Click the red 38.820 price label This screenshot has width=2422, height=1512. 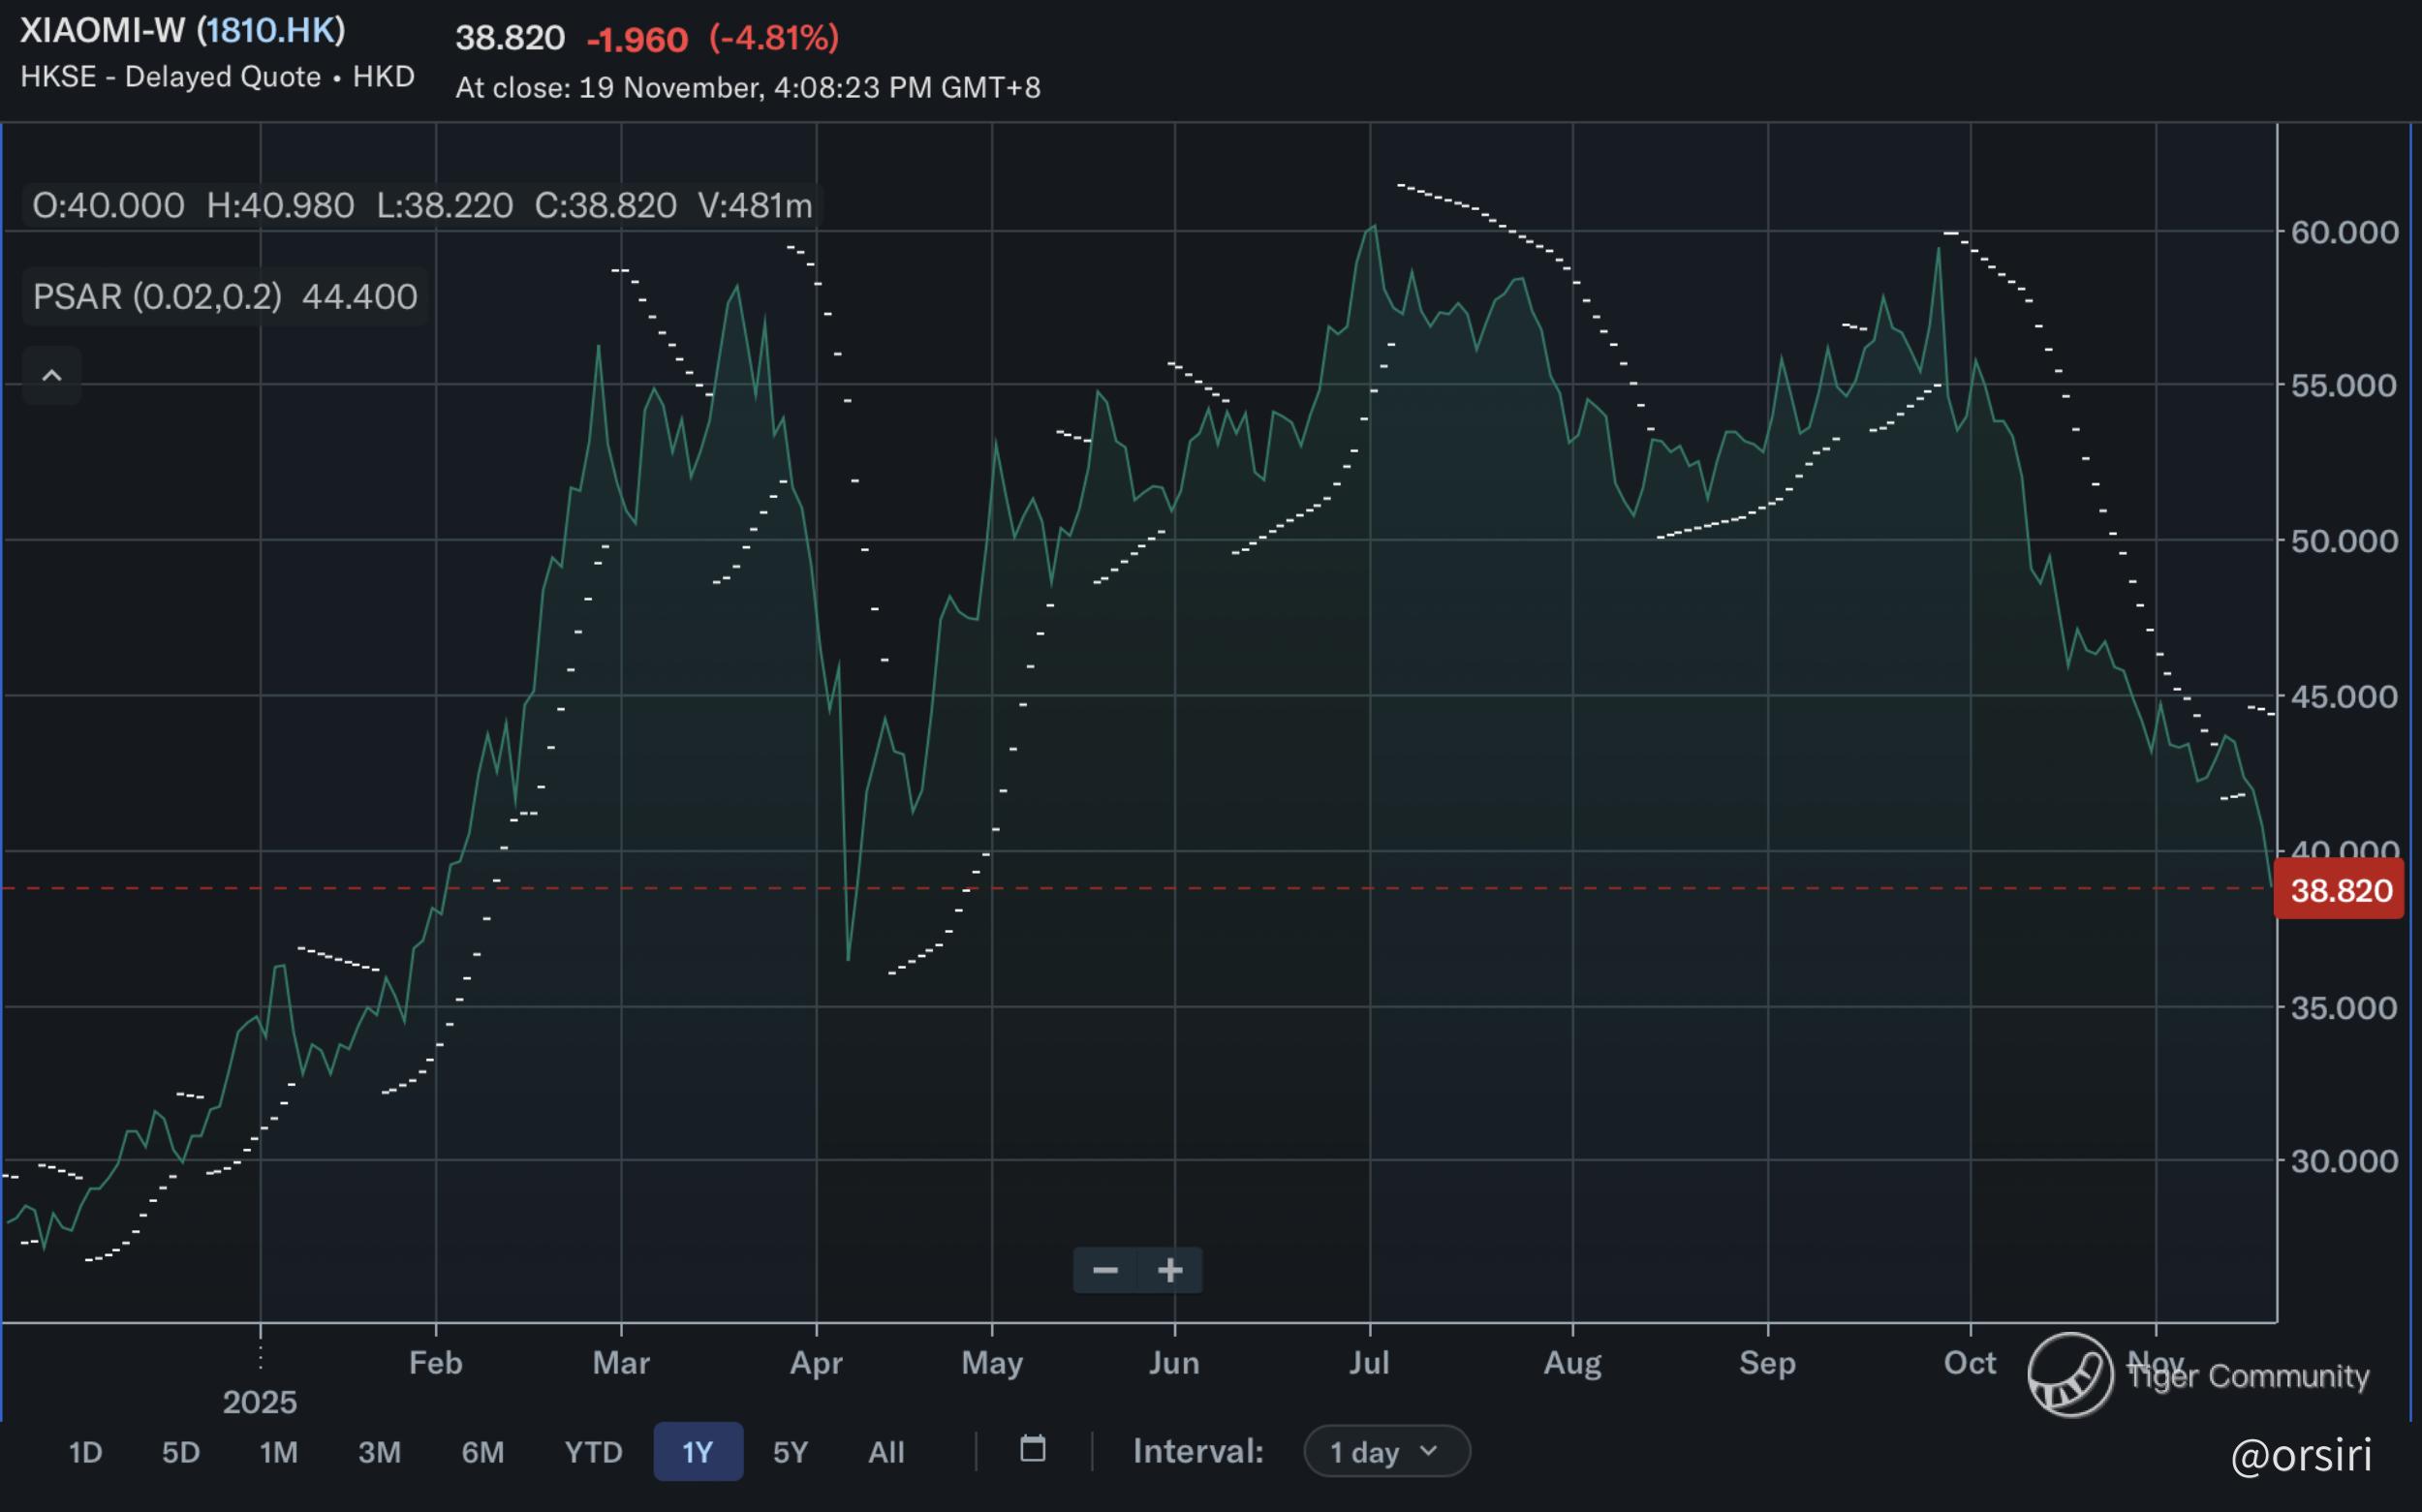coord(2339,889)
